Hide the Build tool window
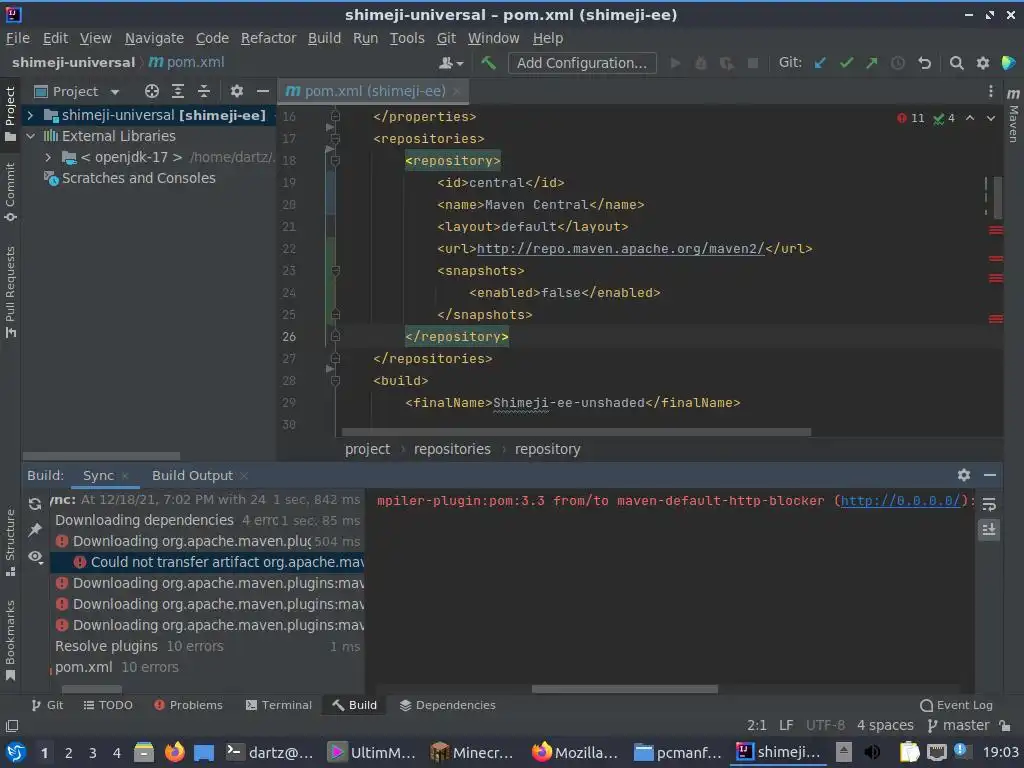The width and height of the screenshot is (1024, 768). (990, 475)
